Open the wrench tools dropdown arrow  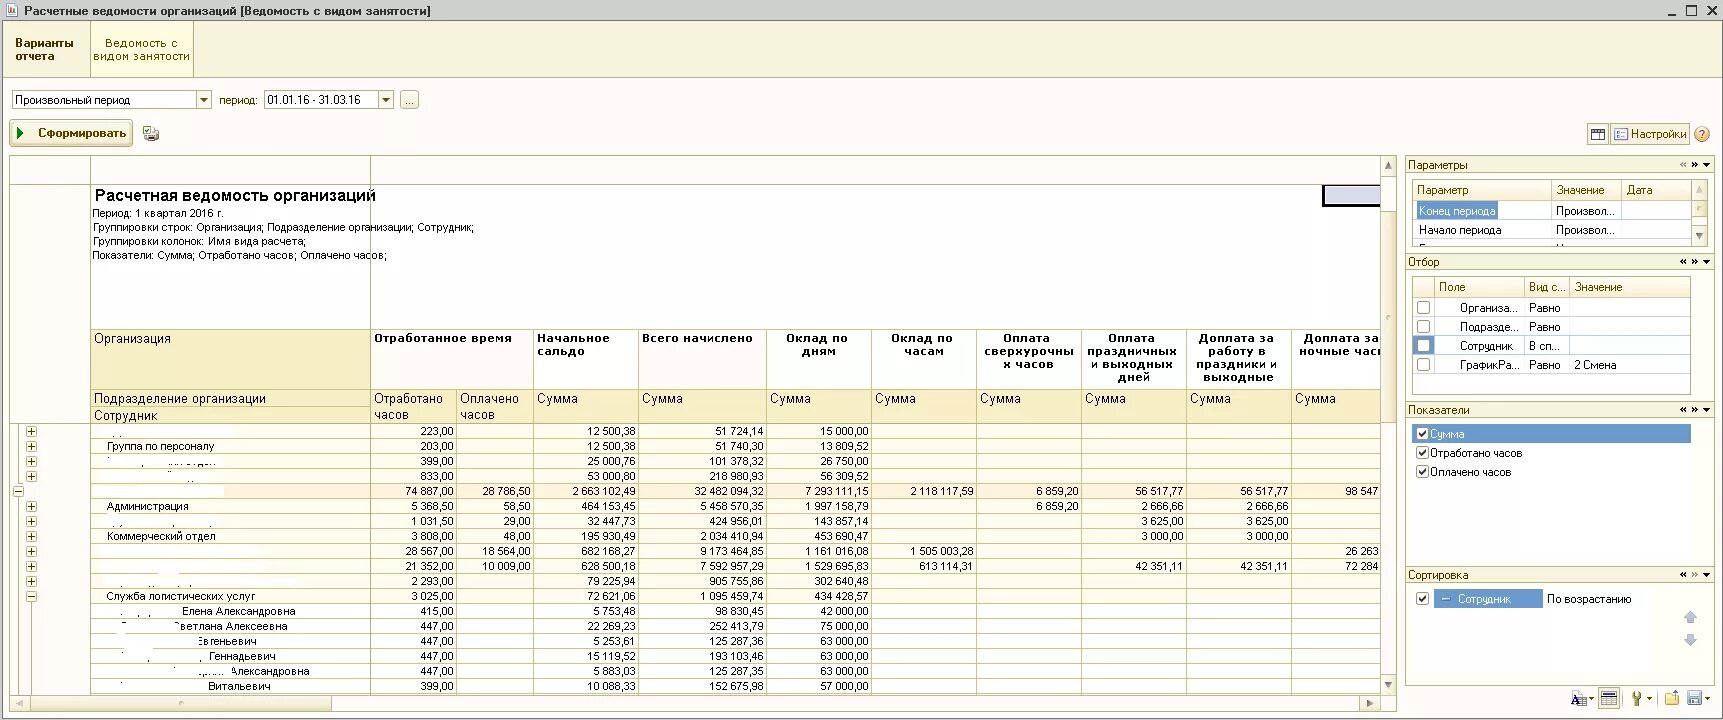click(1649, 698)
